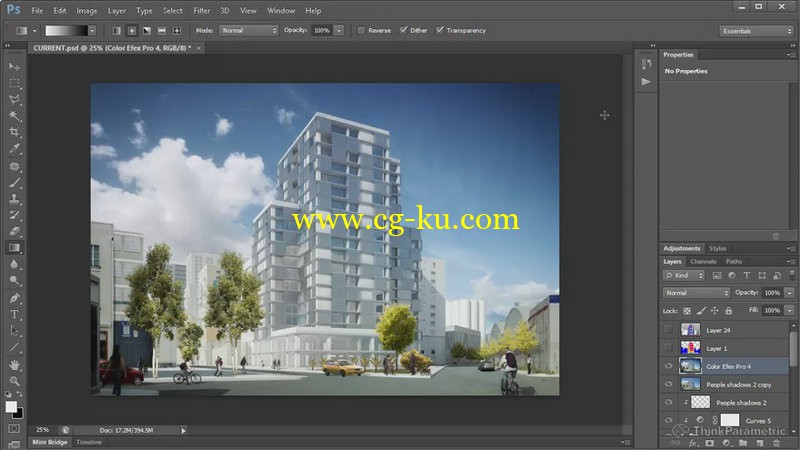Screen dimensions: 800x450
Task: Open the Image menu
Action: [87, 10]
